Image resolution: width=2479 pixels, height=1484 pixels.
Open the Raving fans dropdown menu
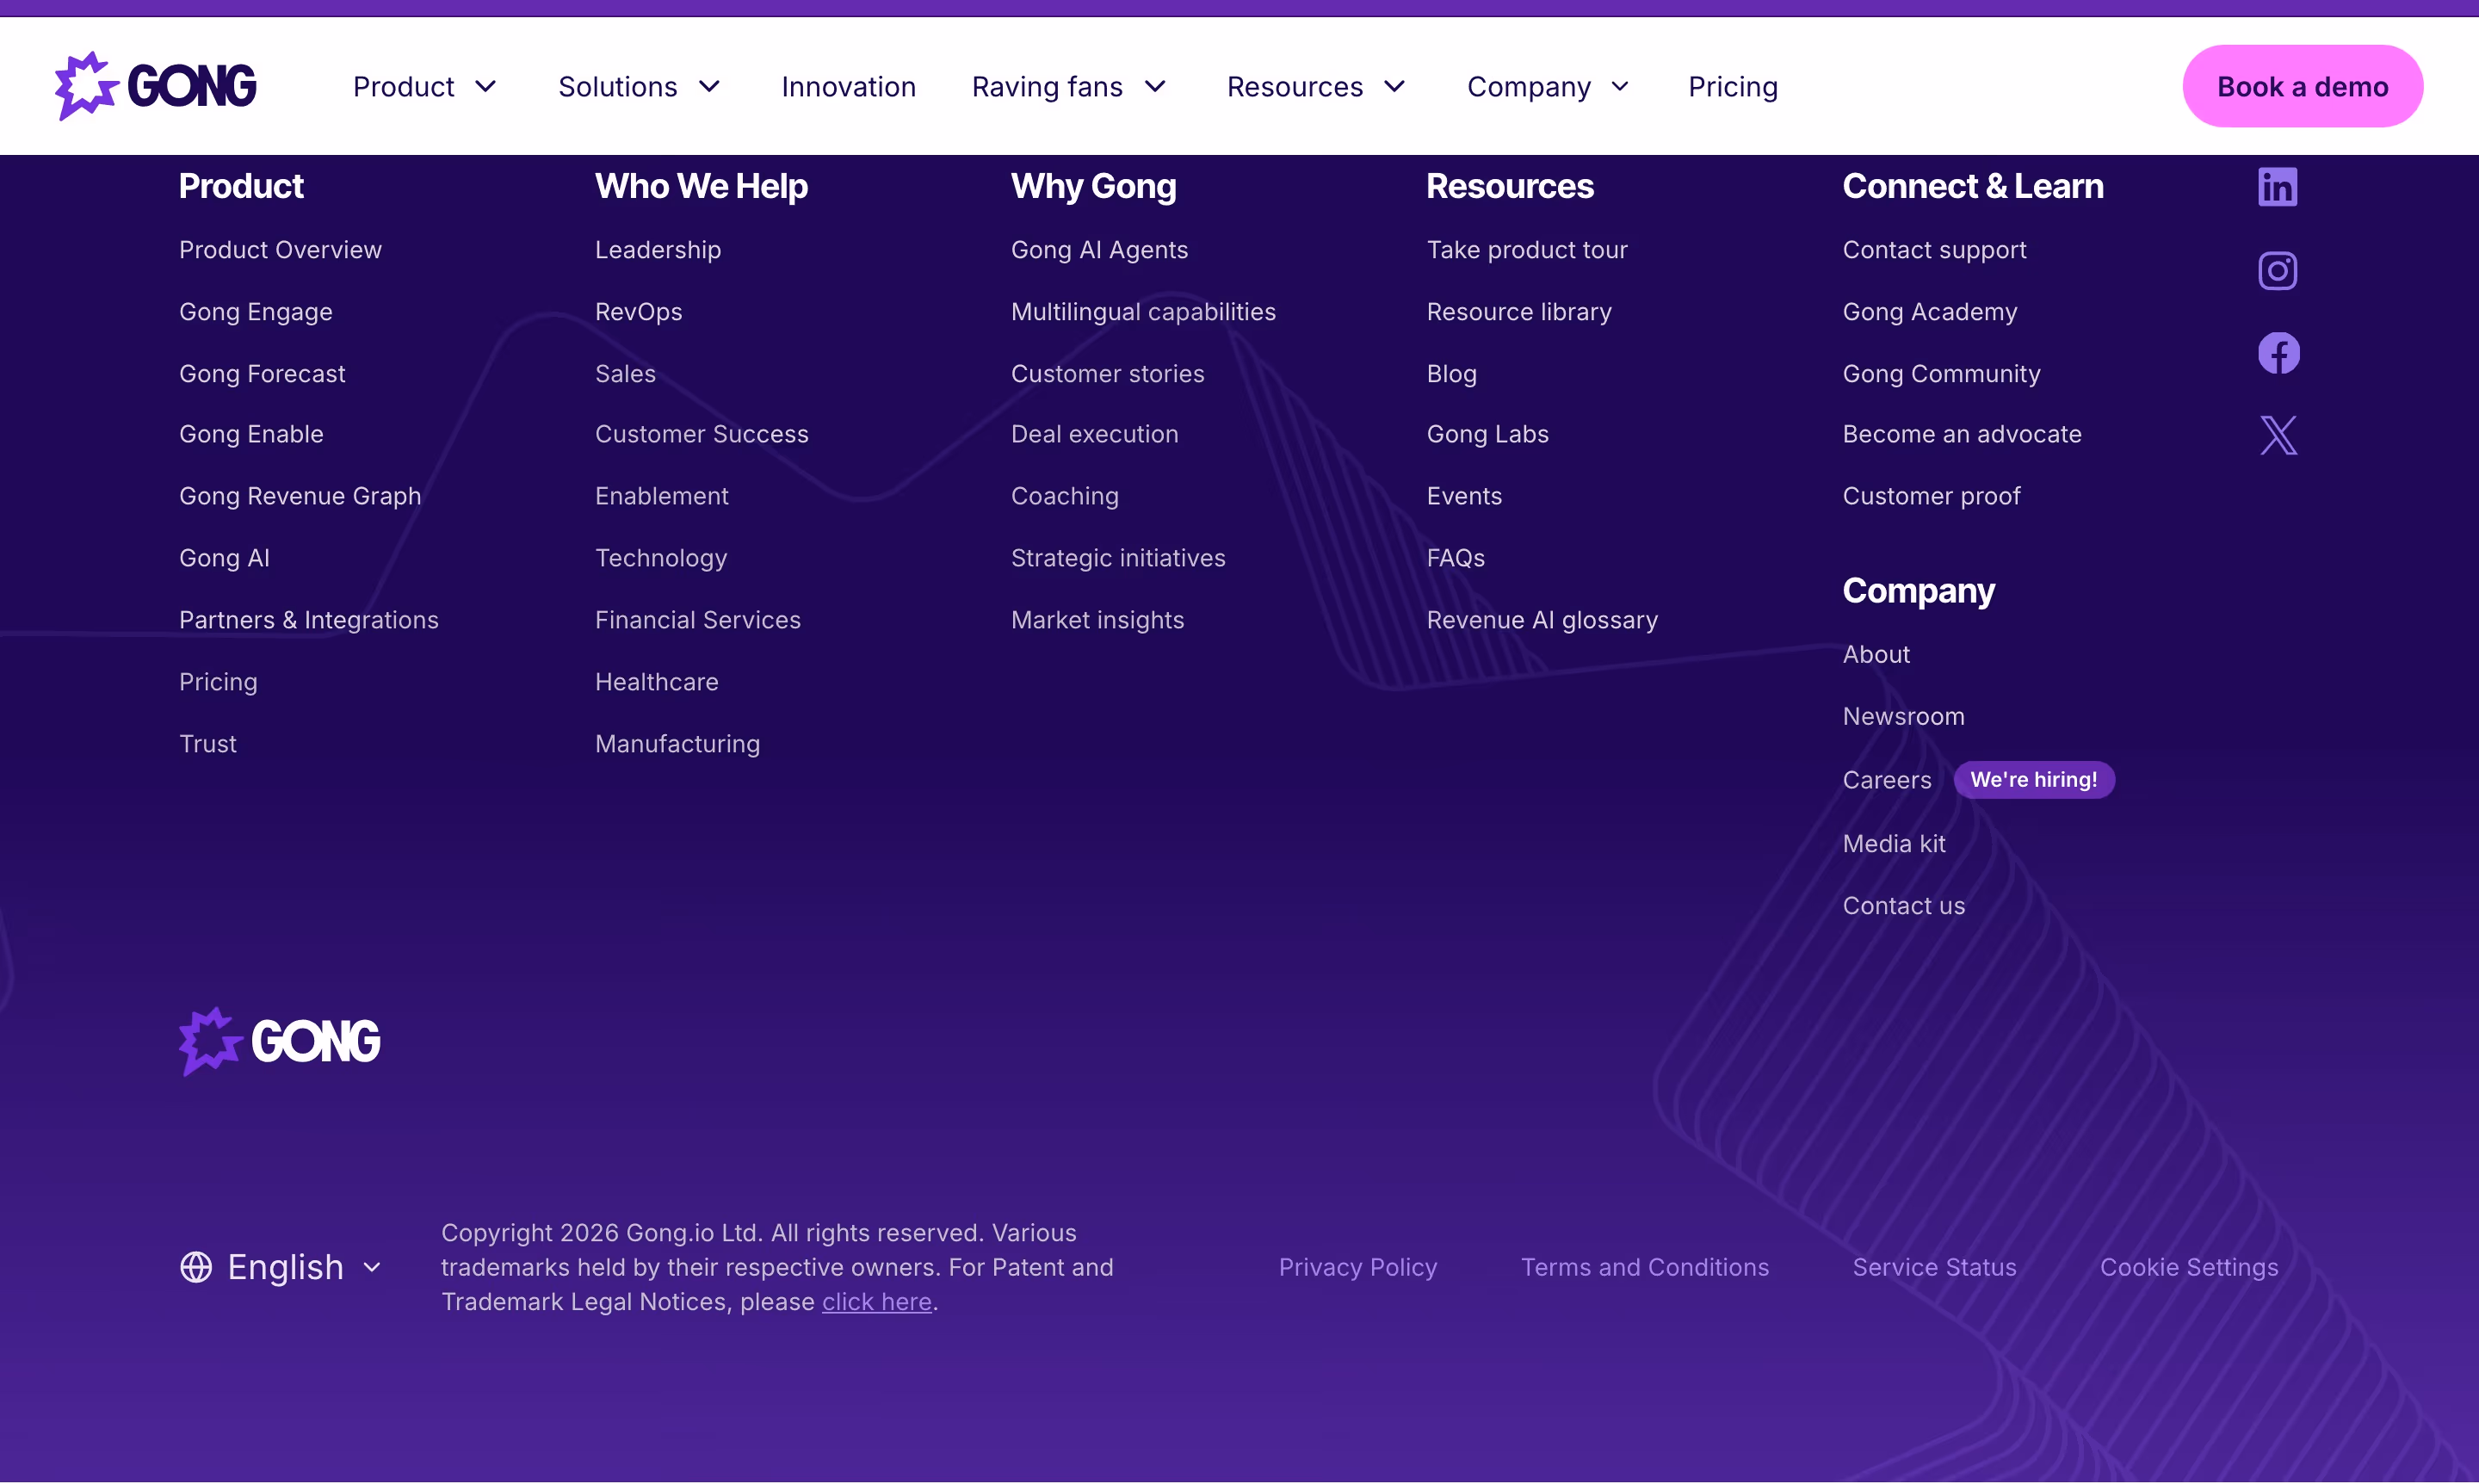1069,87
